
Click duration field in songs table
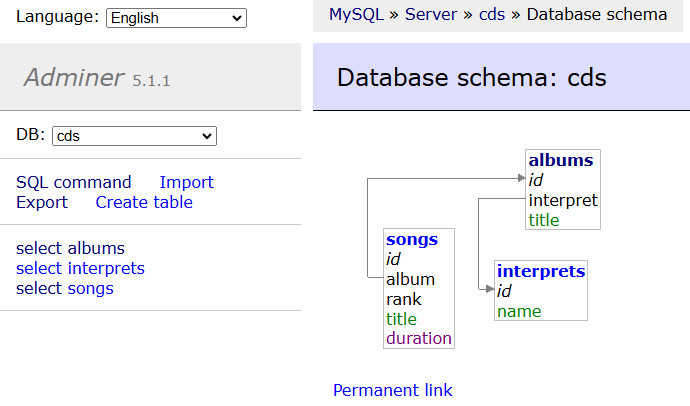tap(418, 338)
